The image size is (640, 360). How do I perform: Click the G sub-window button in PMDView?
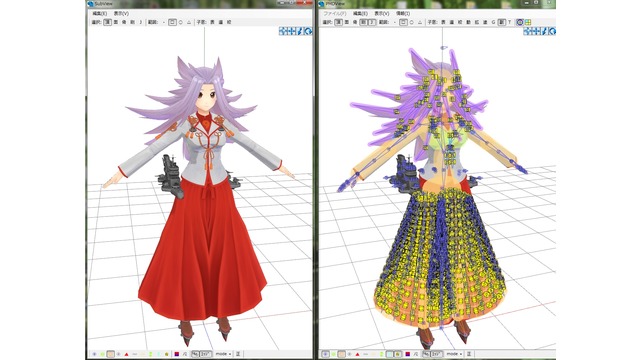pyautogui.click(x=493, y=22)
